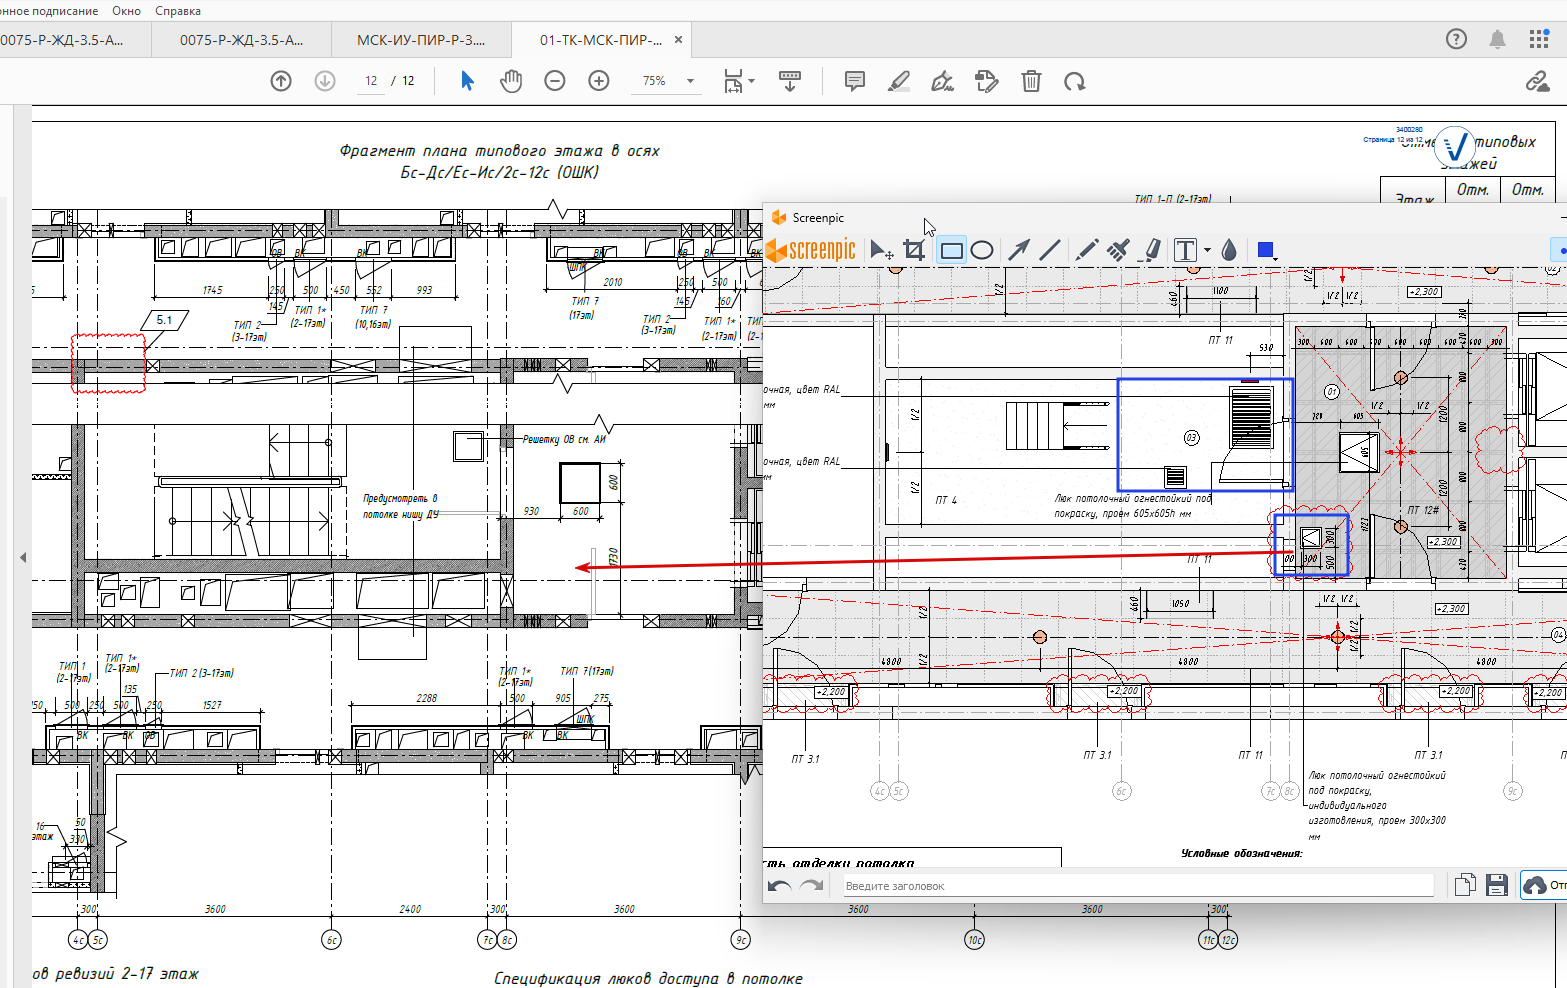This screenshot has height=988, width=1567.
Task: Open the fit page options dropdown
Action: pos(751,81)
